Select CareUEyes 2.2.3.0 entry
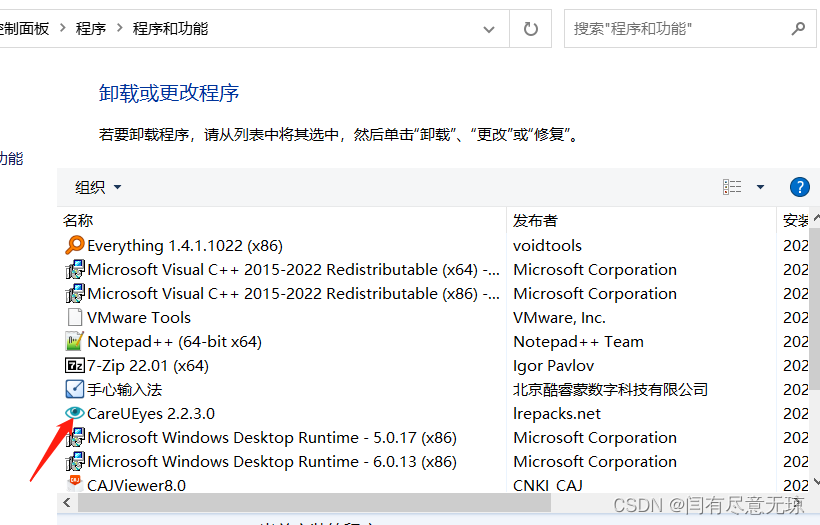This screenshot has height=525, width=820. click(x=151, y=414)
